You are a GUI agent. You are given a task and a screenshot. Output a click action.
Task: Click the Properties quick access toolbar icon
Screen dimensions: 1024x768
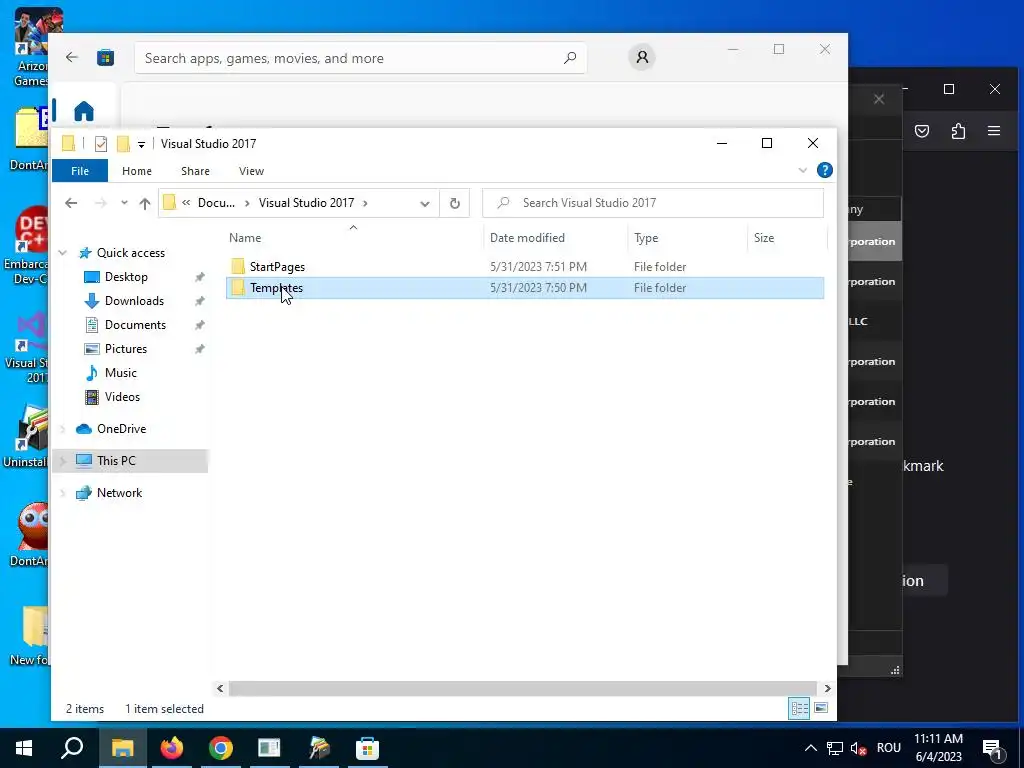tap(101, 144)
